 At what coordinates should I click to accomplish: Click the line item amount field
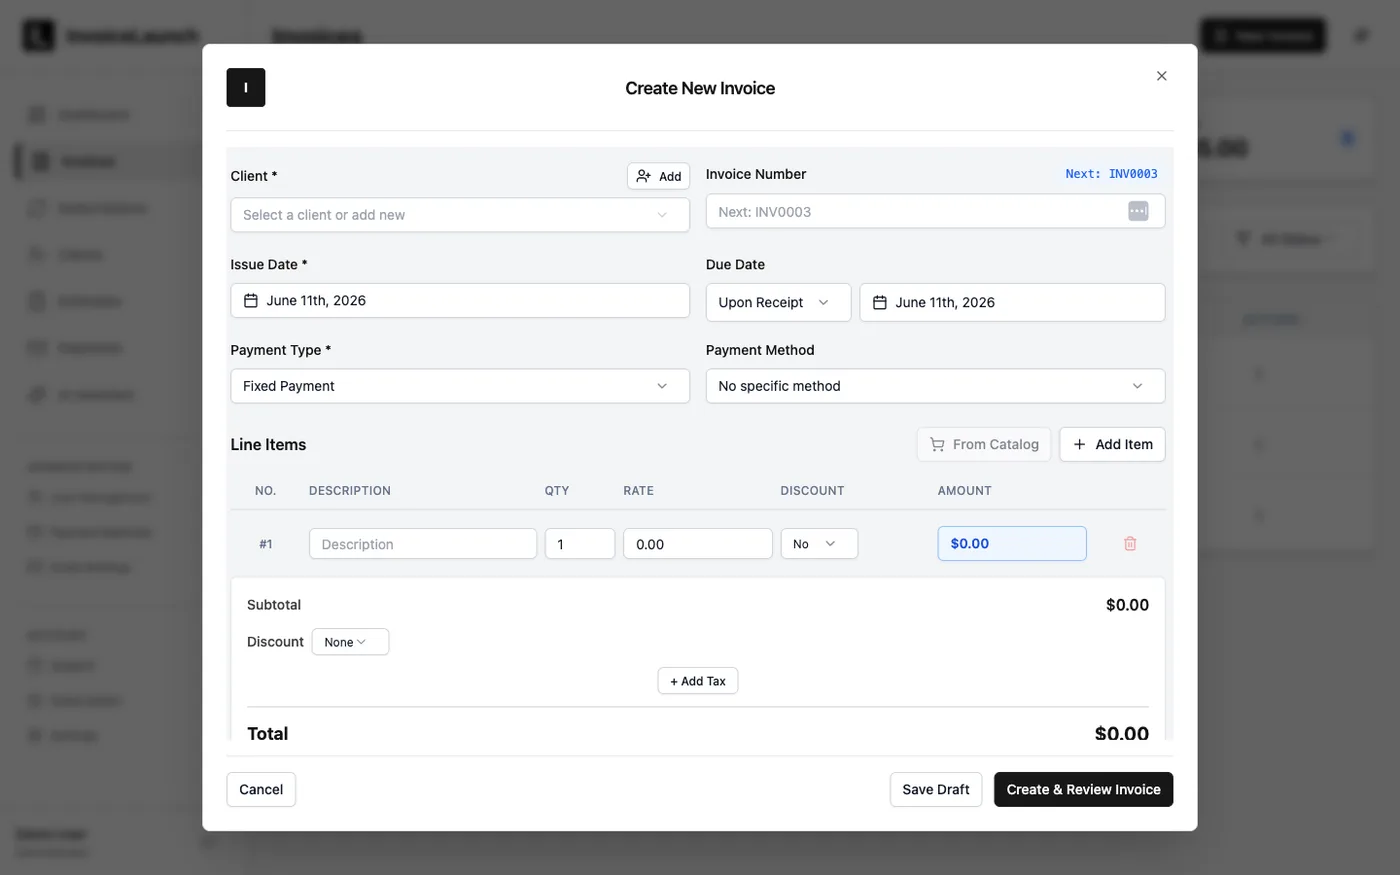[x=1012, y=544]
